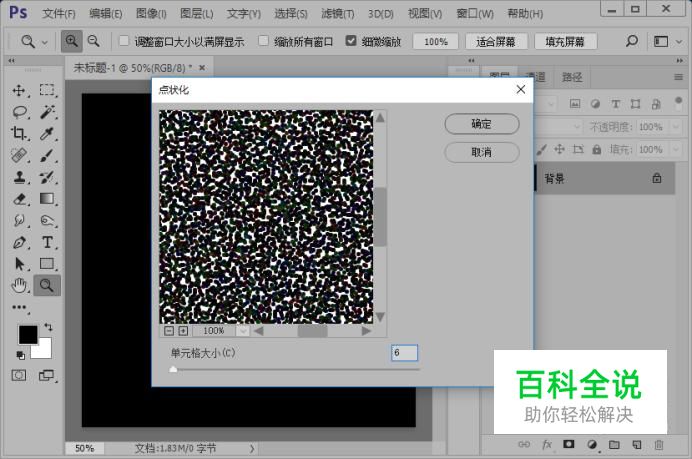Viewport: 692px width, 459px height.
Task: Select the Clone Stamp tool
Action: tap(19, 177)
